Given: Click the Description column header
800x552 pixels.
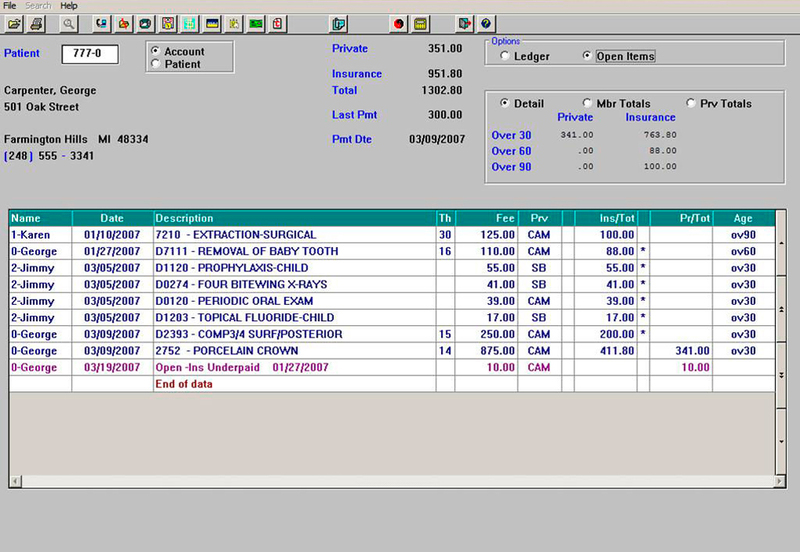Looking at the screenshot, I should [295, 218].
